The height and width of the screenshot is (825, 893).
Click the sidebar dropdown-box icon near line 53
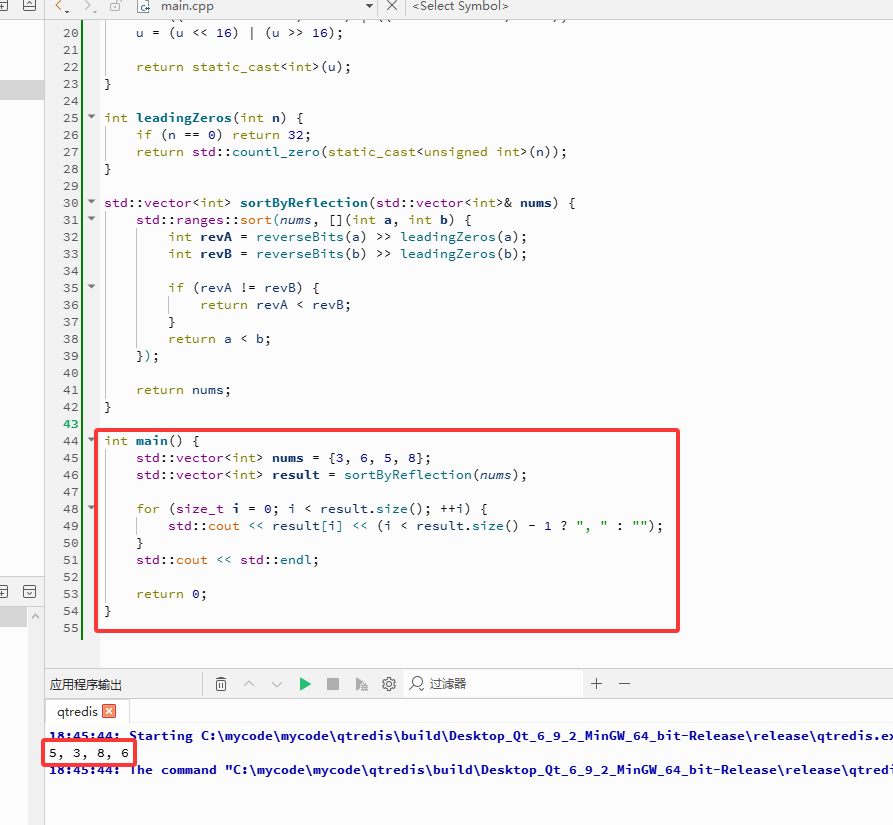[x=30, y=592]
